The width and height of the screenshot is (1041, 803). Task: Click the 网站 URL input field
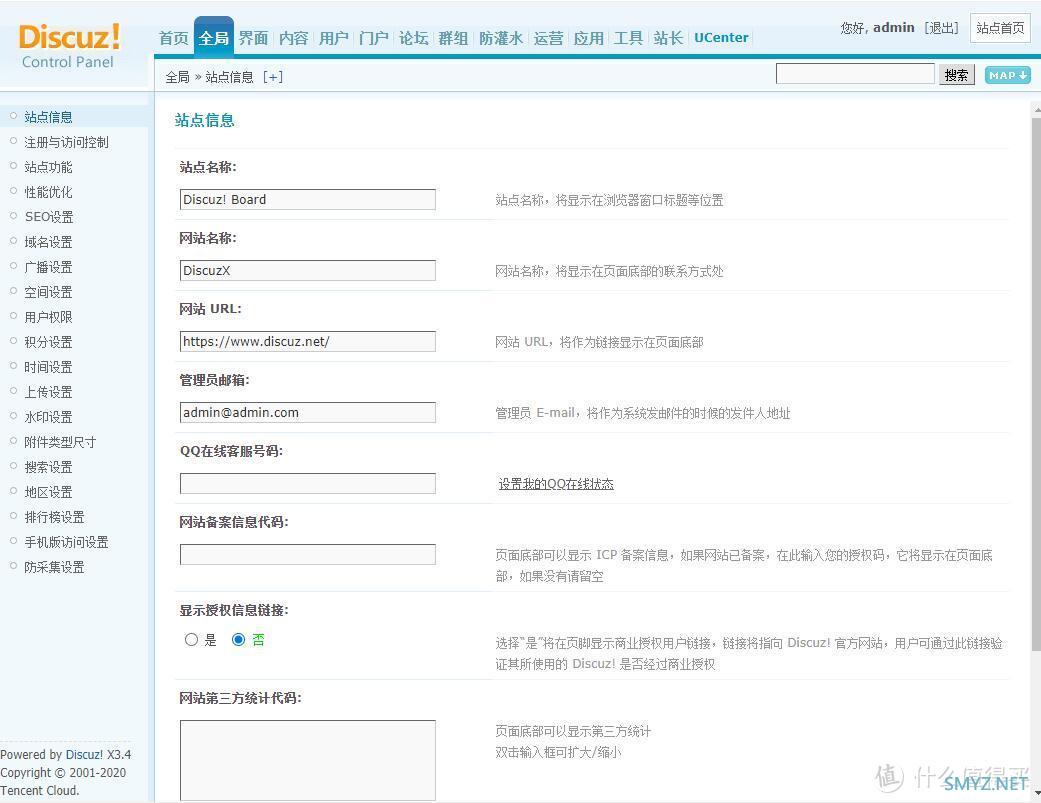[x=308, y=342]
